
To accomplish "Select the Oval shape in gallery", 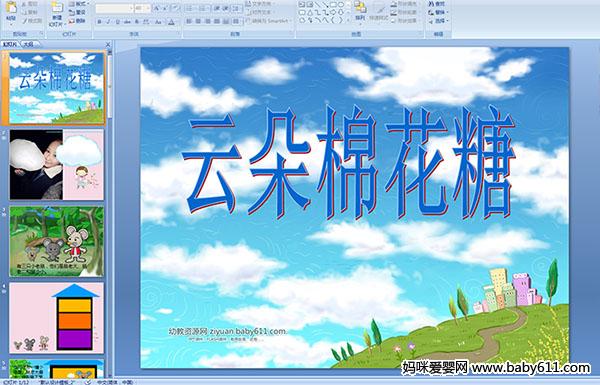I will (341, 4).
